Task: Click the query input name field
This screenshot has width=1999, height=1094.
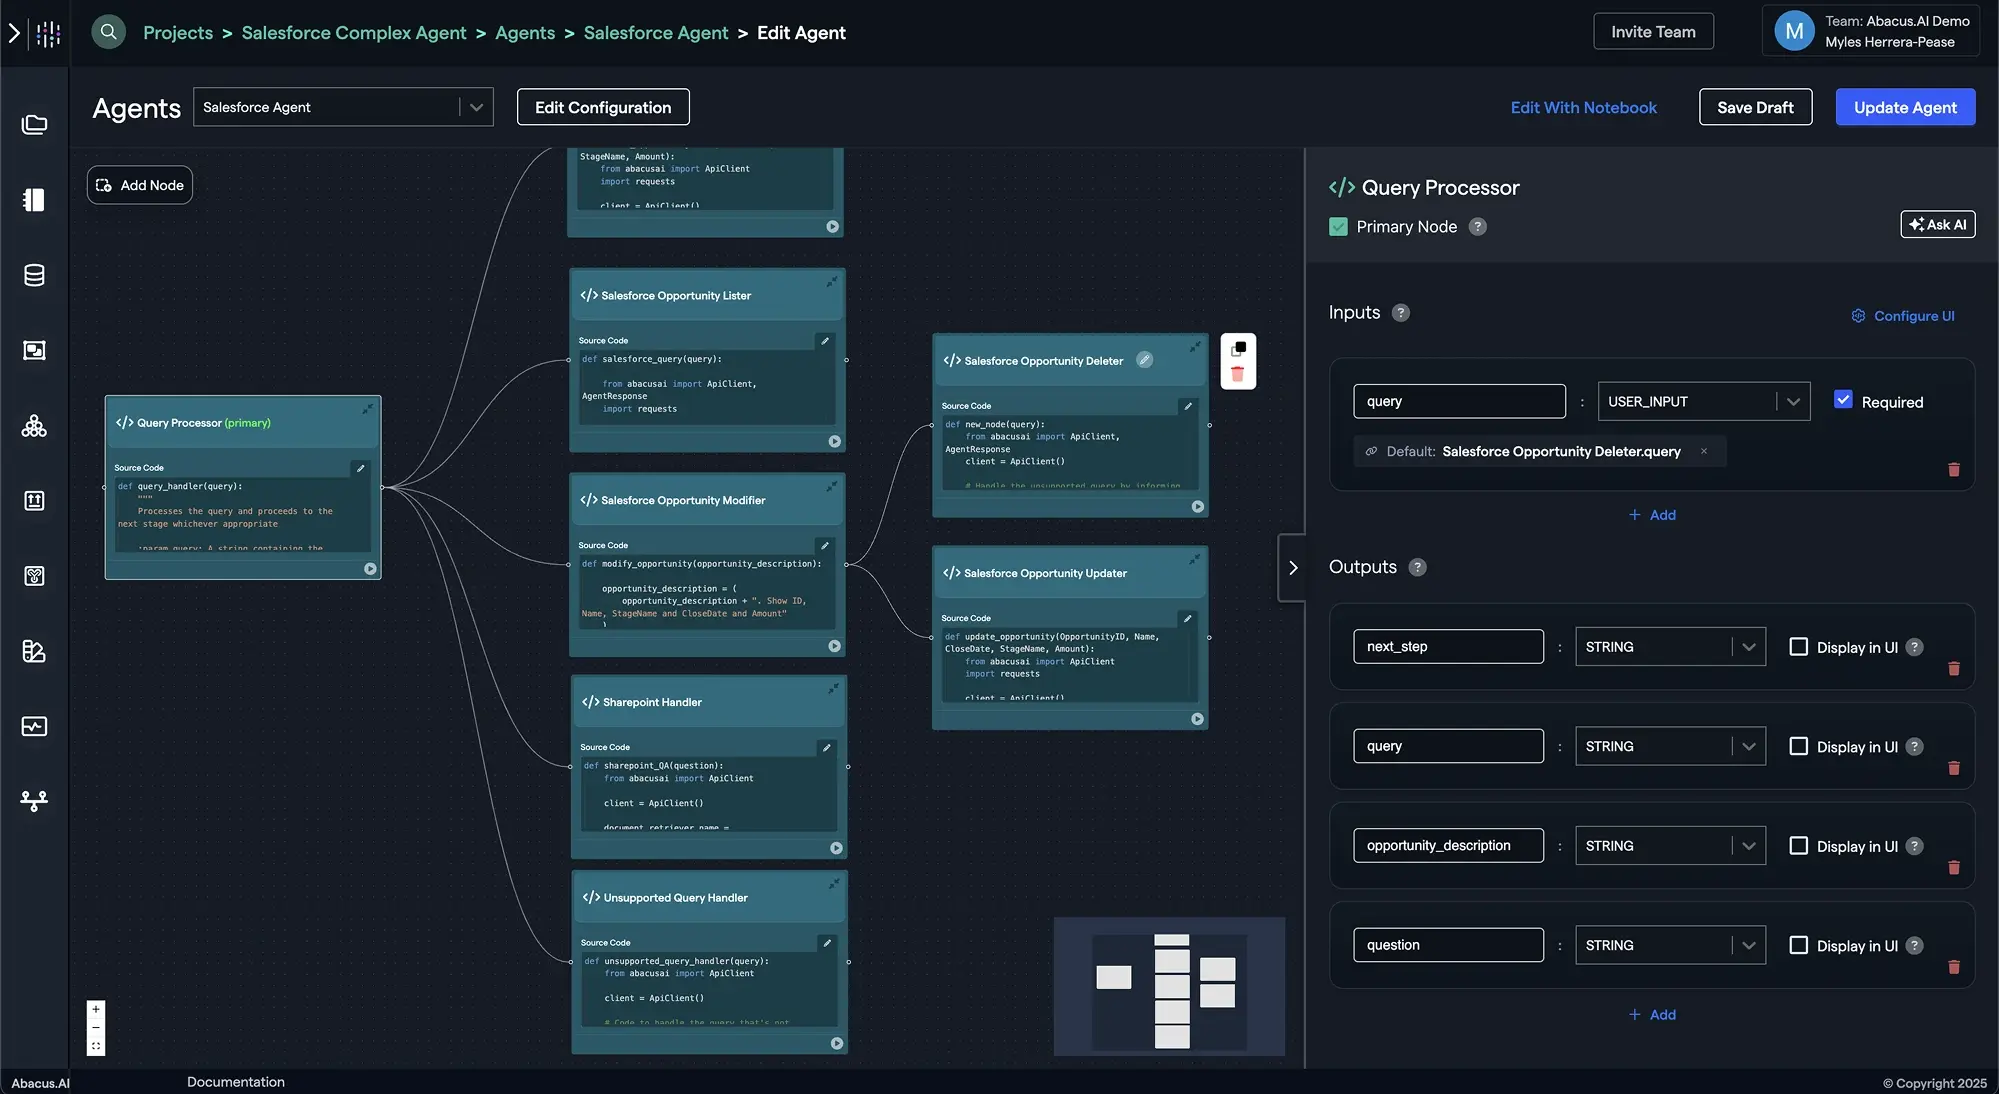Action: coord(1459,401)
